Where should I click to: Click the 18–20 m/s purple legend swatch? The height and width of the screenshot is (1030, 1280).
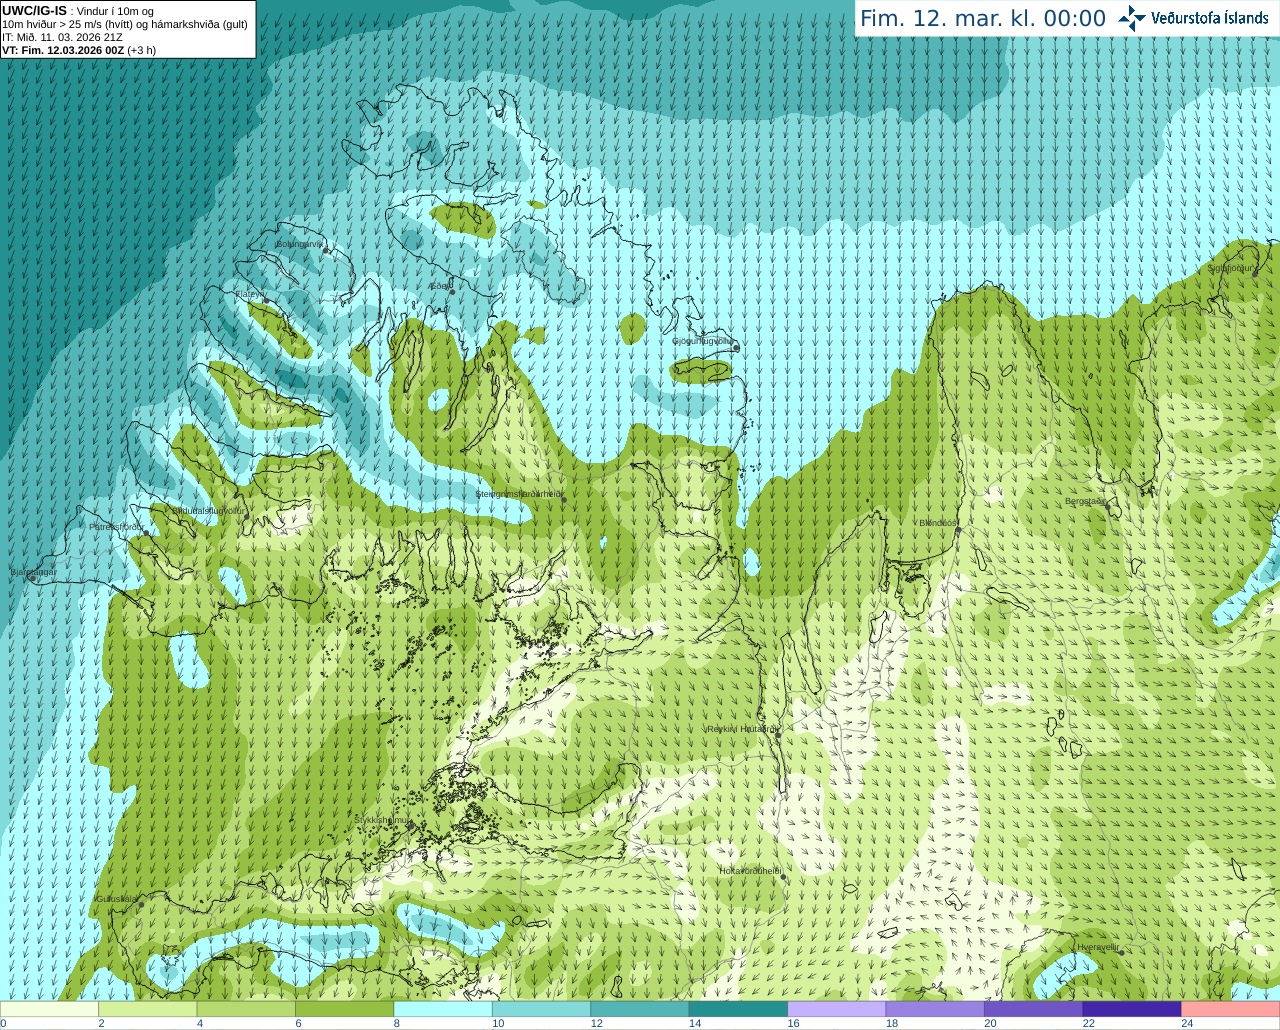[x=935, y=1009]
